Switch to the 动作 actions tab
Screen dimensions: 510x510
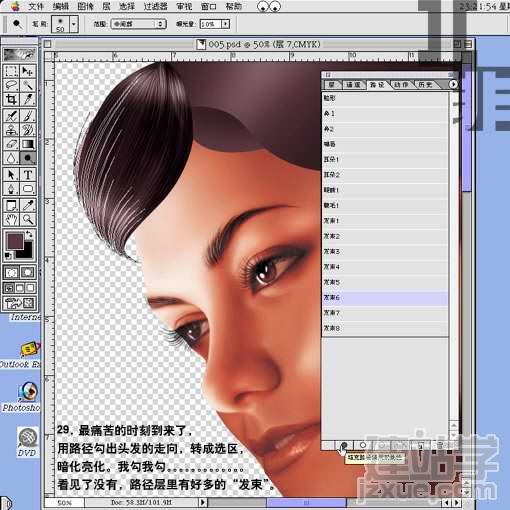401,85
